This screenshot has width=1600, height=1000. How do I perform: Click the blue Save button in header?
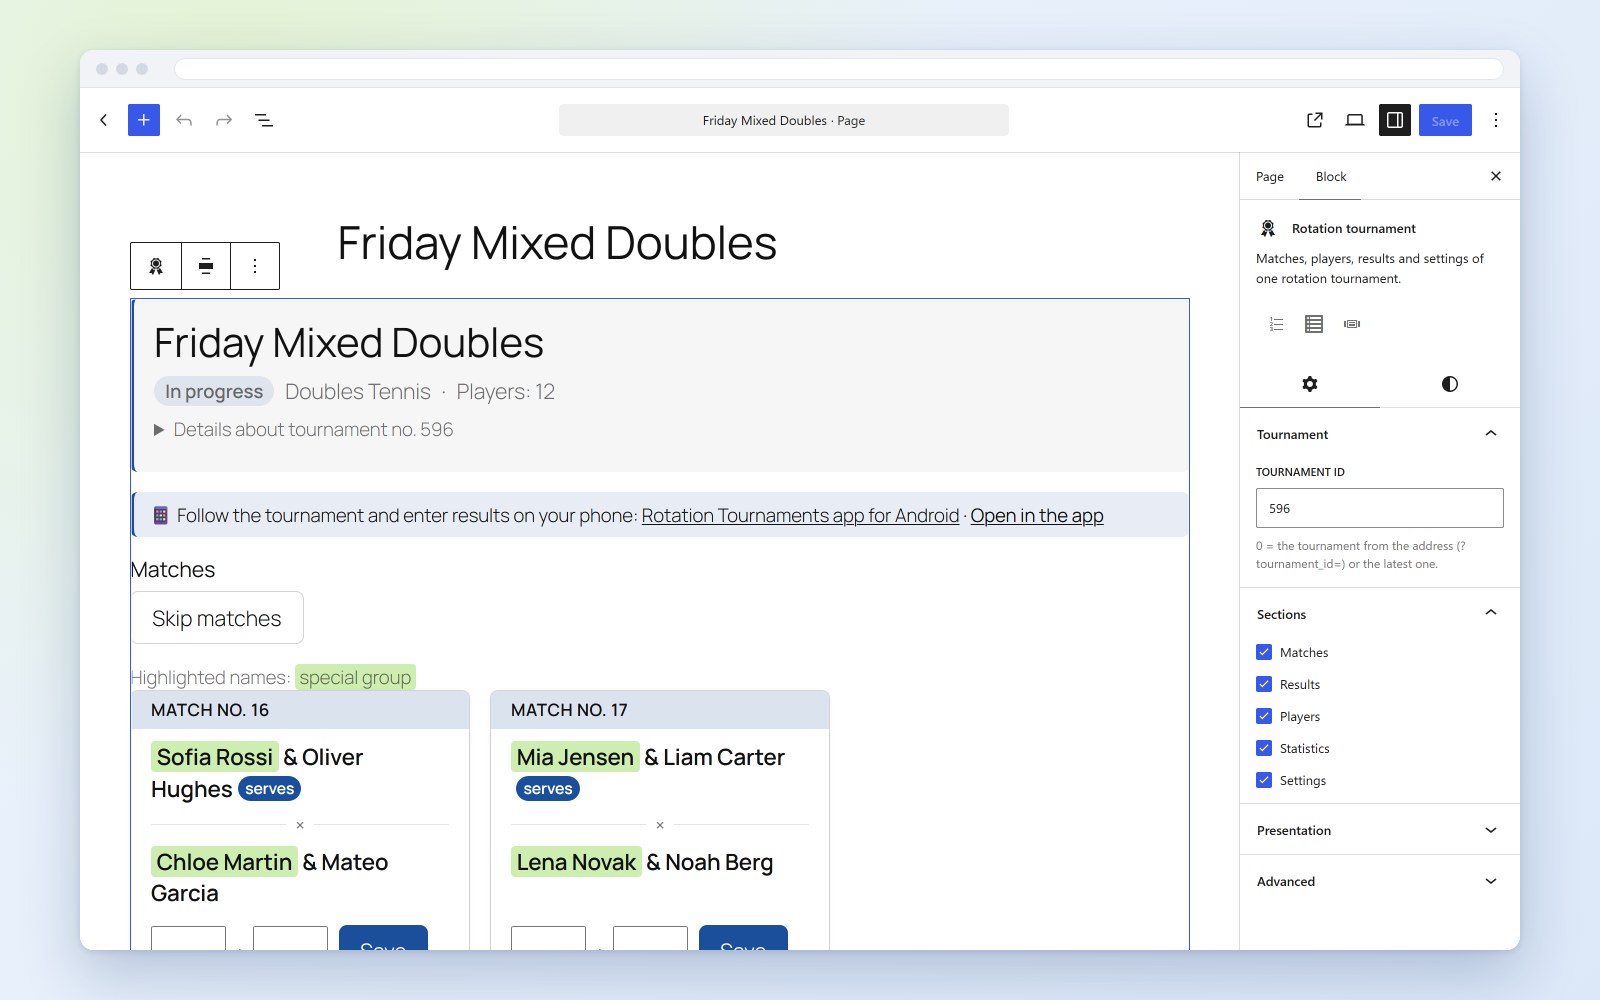[1445, 120]
